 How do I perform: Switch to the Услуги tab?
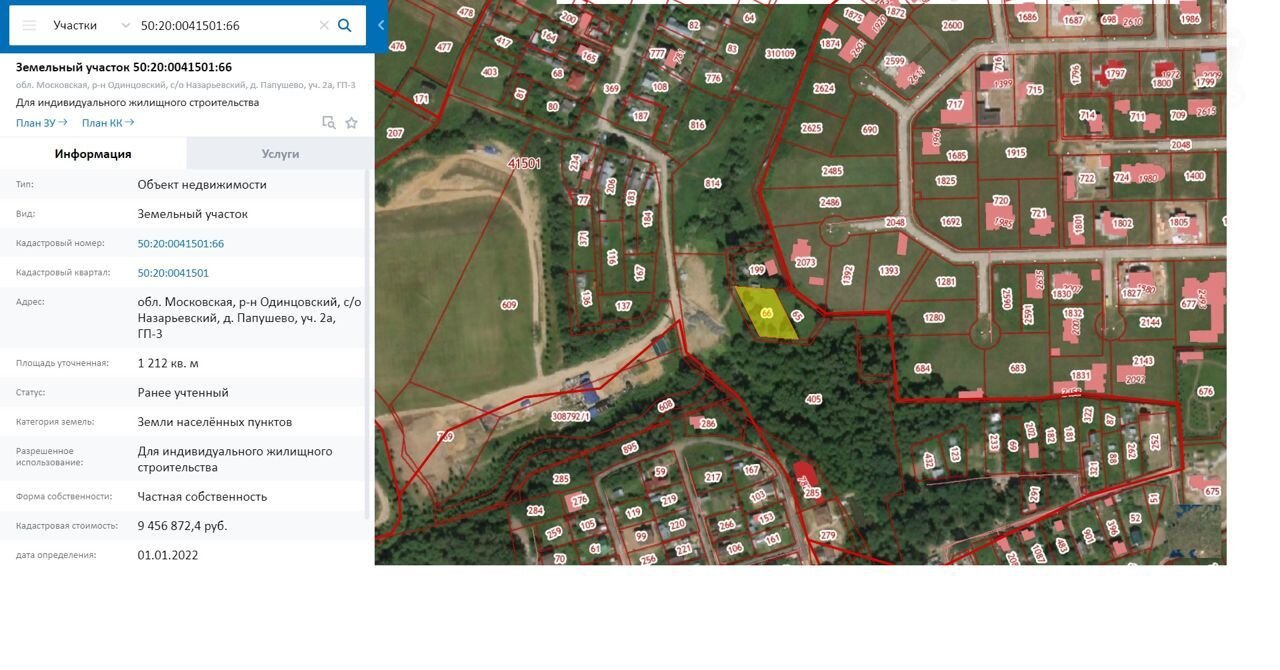pyautogui.click(x=280, y=154)
